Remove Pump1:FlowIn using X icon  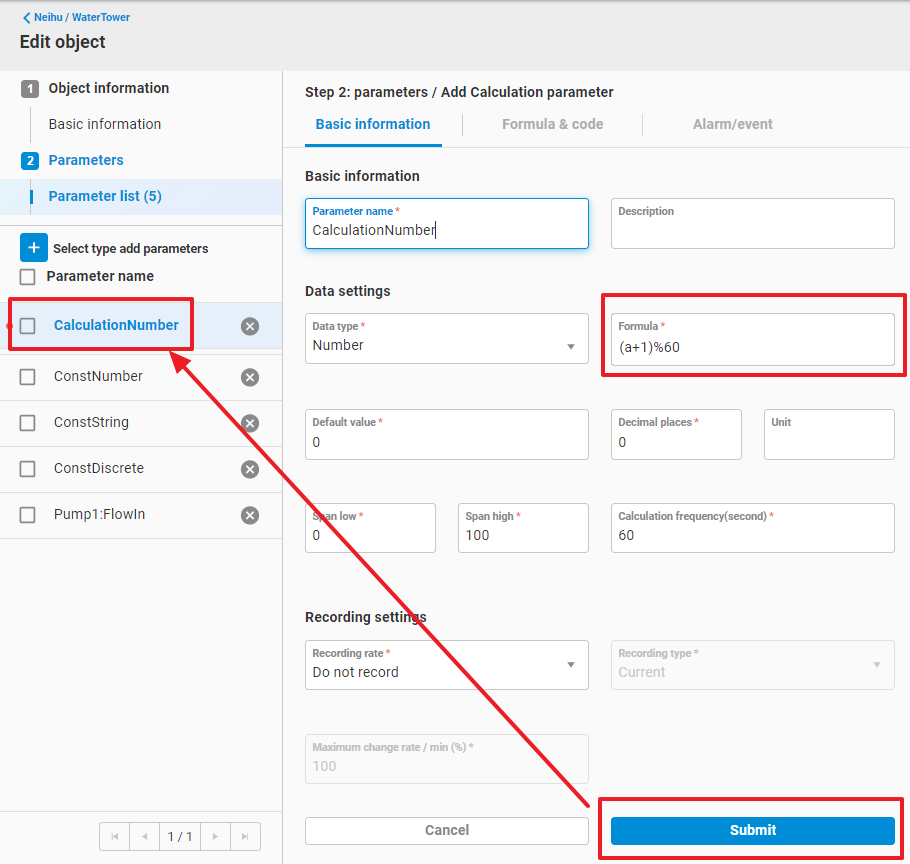coord(250,515)
